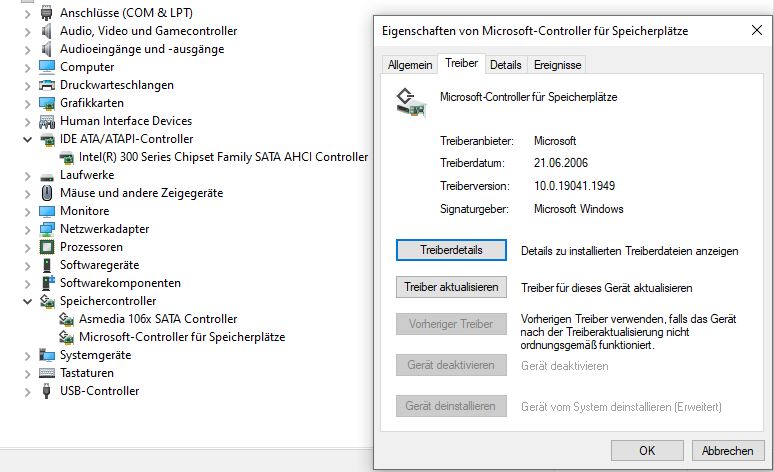The image size is (774, 472).
Task: Open the Ereignisse tab
Action: pyautogui.click(x=557, y=65)
